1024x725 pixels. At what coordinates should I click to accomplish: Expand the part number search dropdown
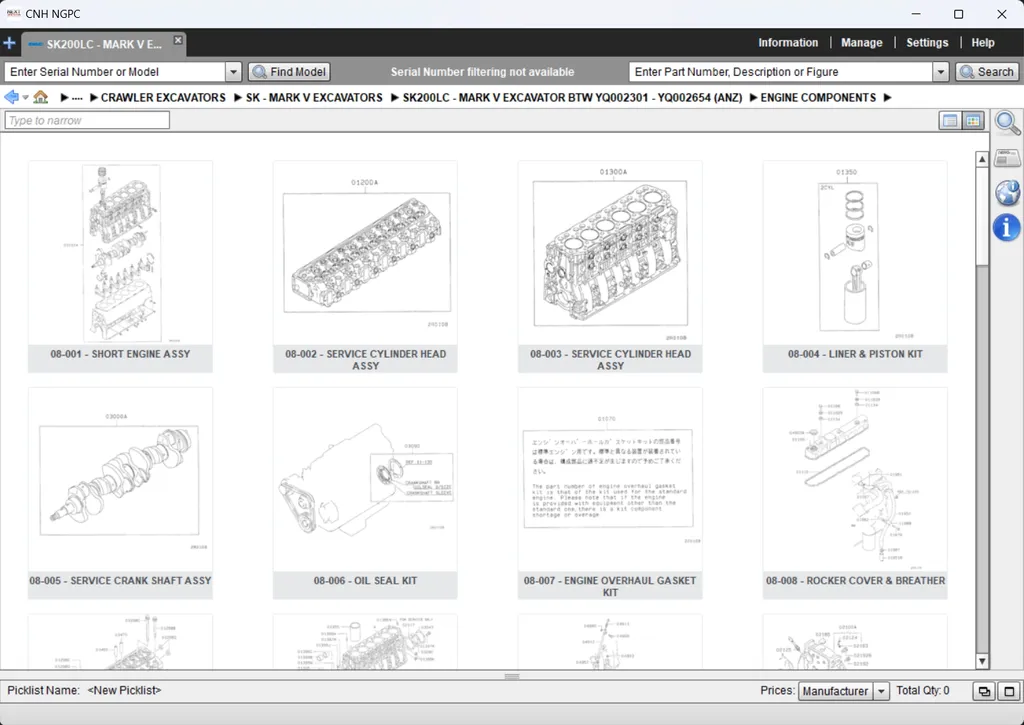[x=940, y=72]
